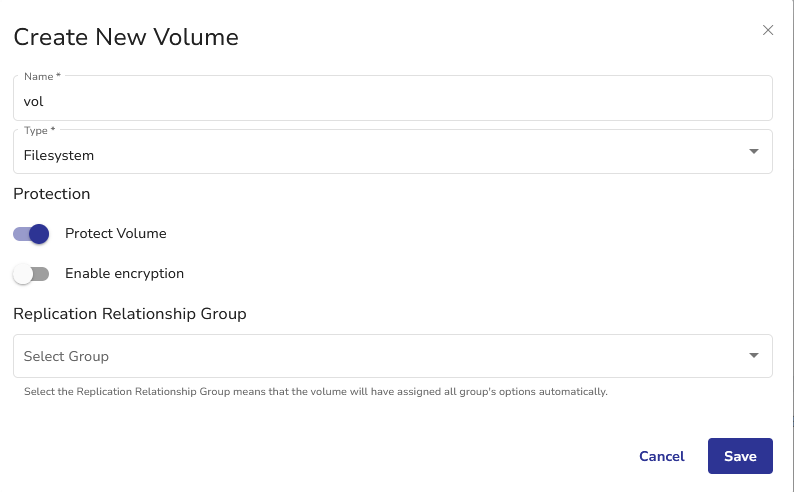Image resolution: width=794 pixels, height=492 pixels.
Task: Cancel the volume creation
Action: coord(661,456)
